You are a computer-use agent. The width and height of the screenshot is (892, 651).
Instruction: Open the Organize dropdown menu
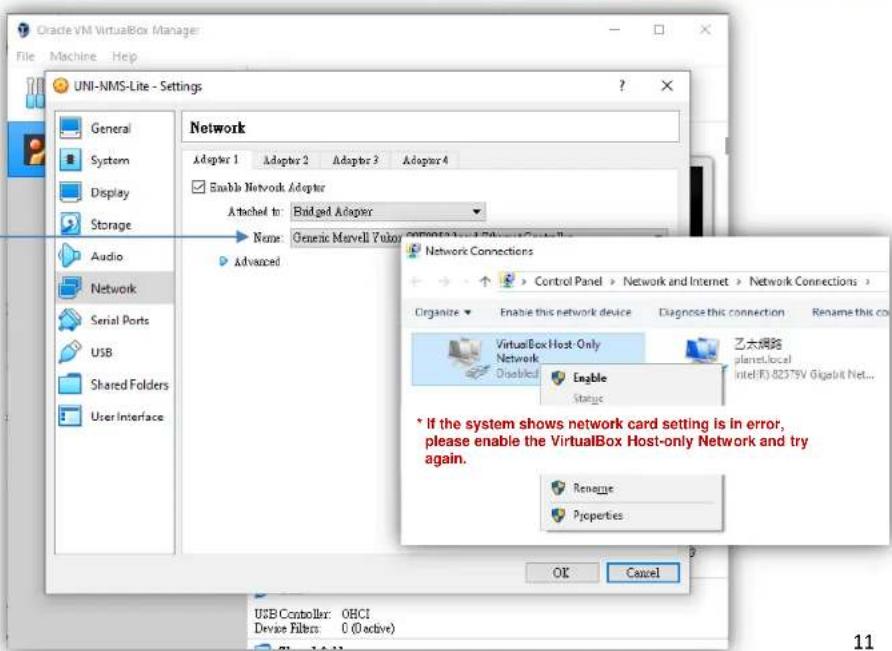(x=443, y=312)
